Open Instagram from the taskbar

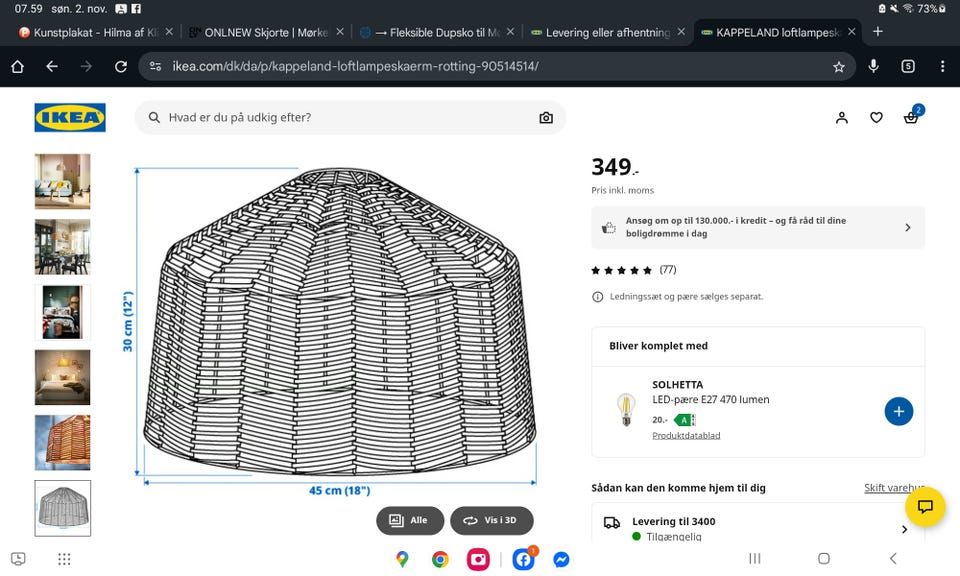pos(479,559)
